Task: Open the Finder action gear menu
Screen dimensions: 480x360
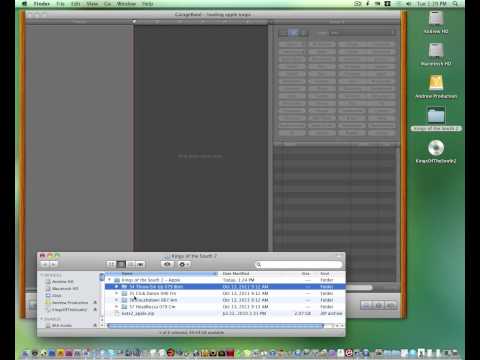Action: click(x=183, y=264)
